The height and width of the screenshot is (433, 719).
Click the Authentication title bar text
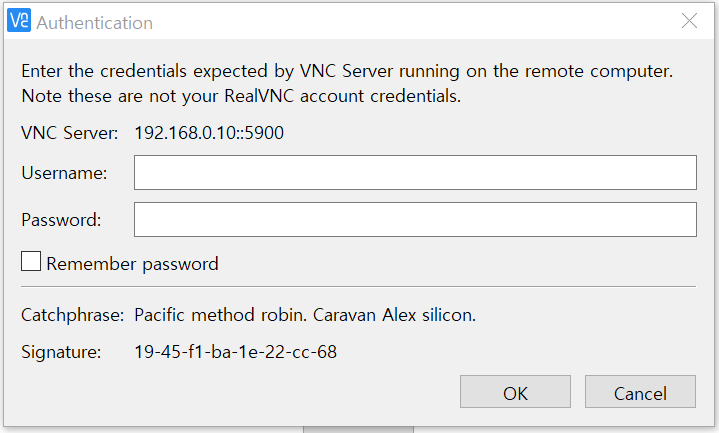95,22
